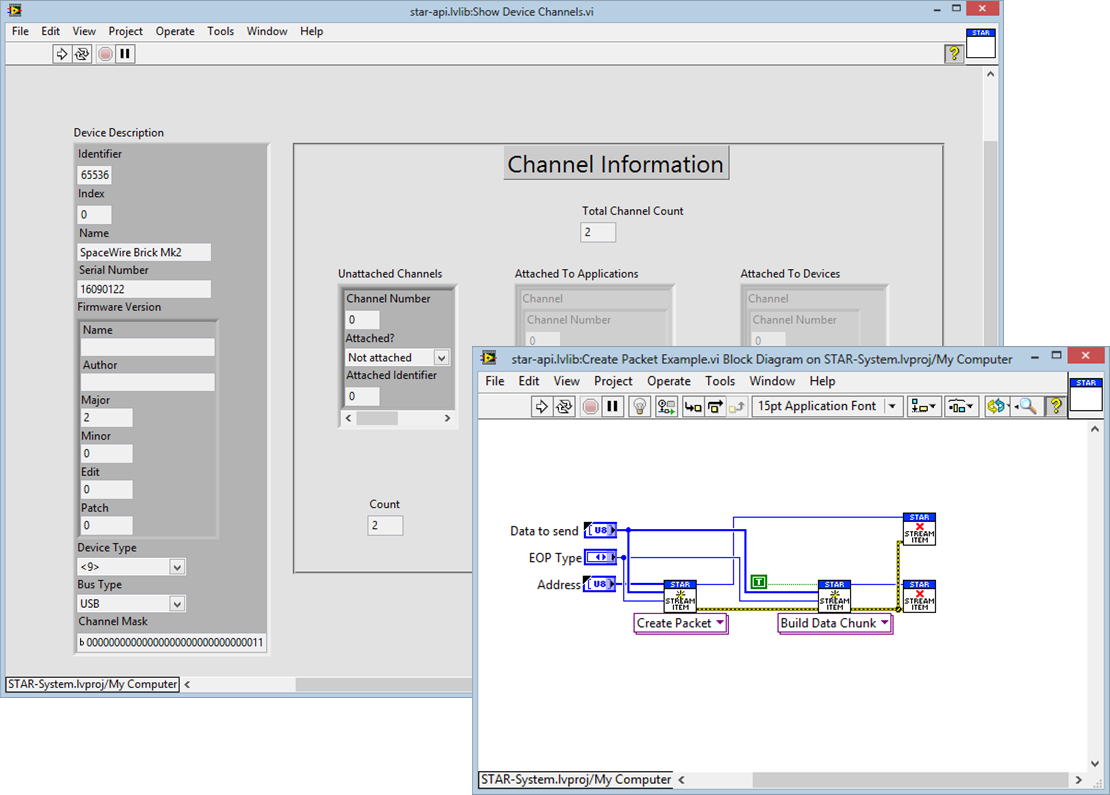Run the Create Packet Example VI
1110x795 pixels.
coord(542,406)
